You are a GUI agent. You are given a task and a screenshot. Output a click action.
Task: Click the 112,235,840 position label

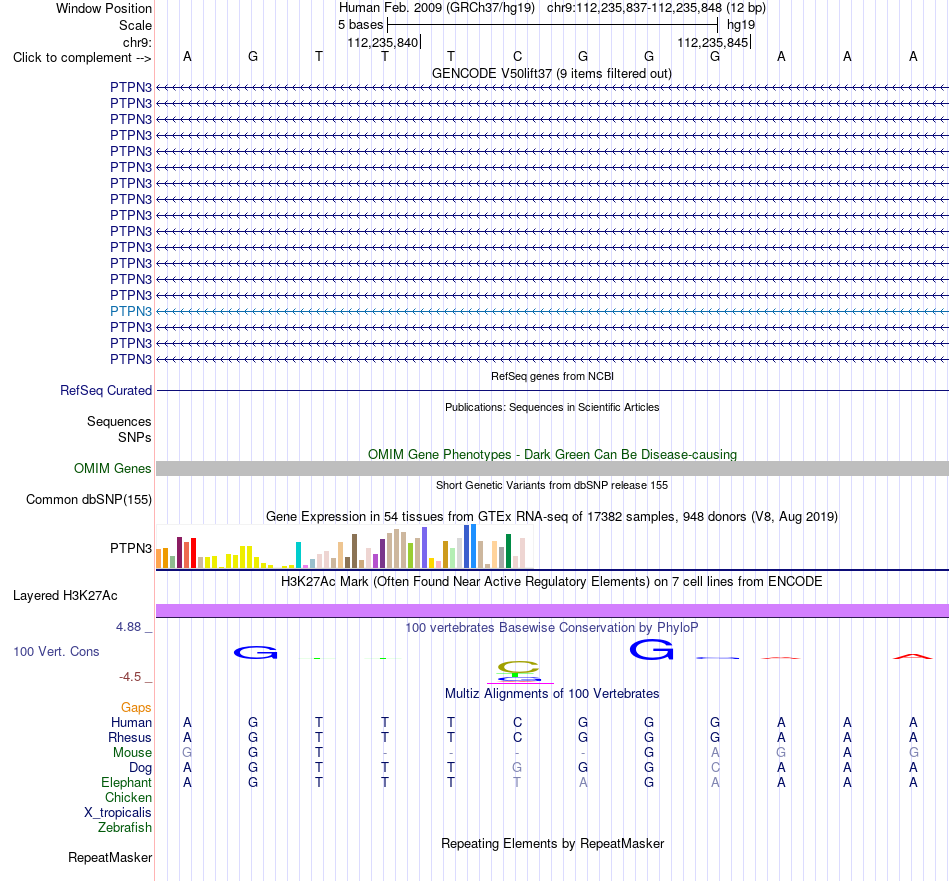(x=382, y=42)
